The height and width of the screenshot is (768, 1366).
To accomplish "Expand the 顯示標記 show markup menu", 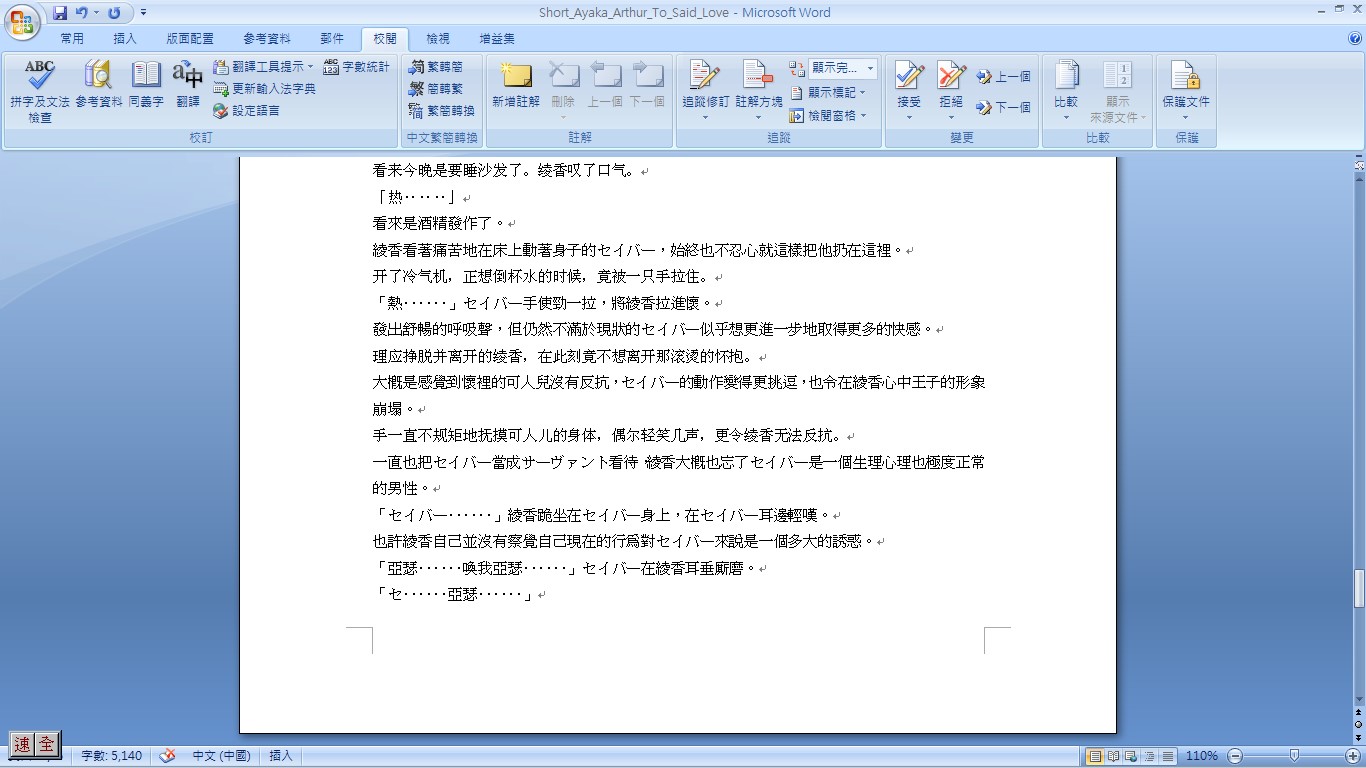I will pos(828,92).
